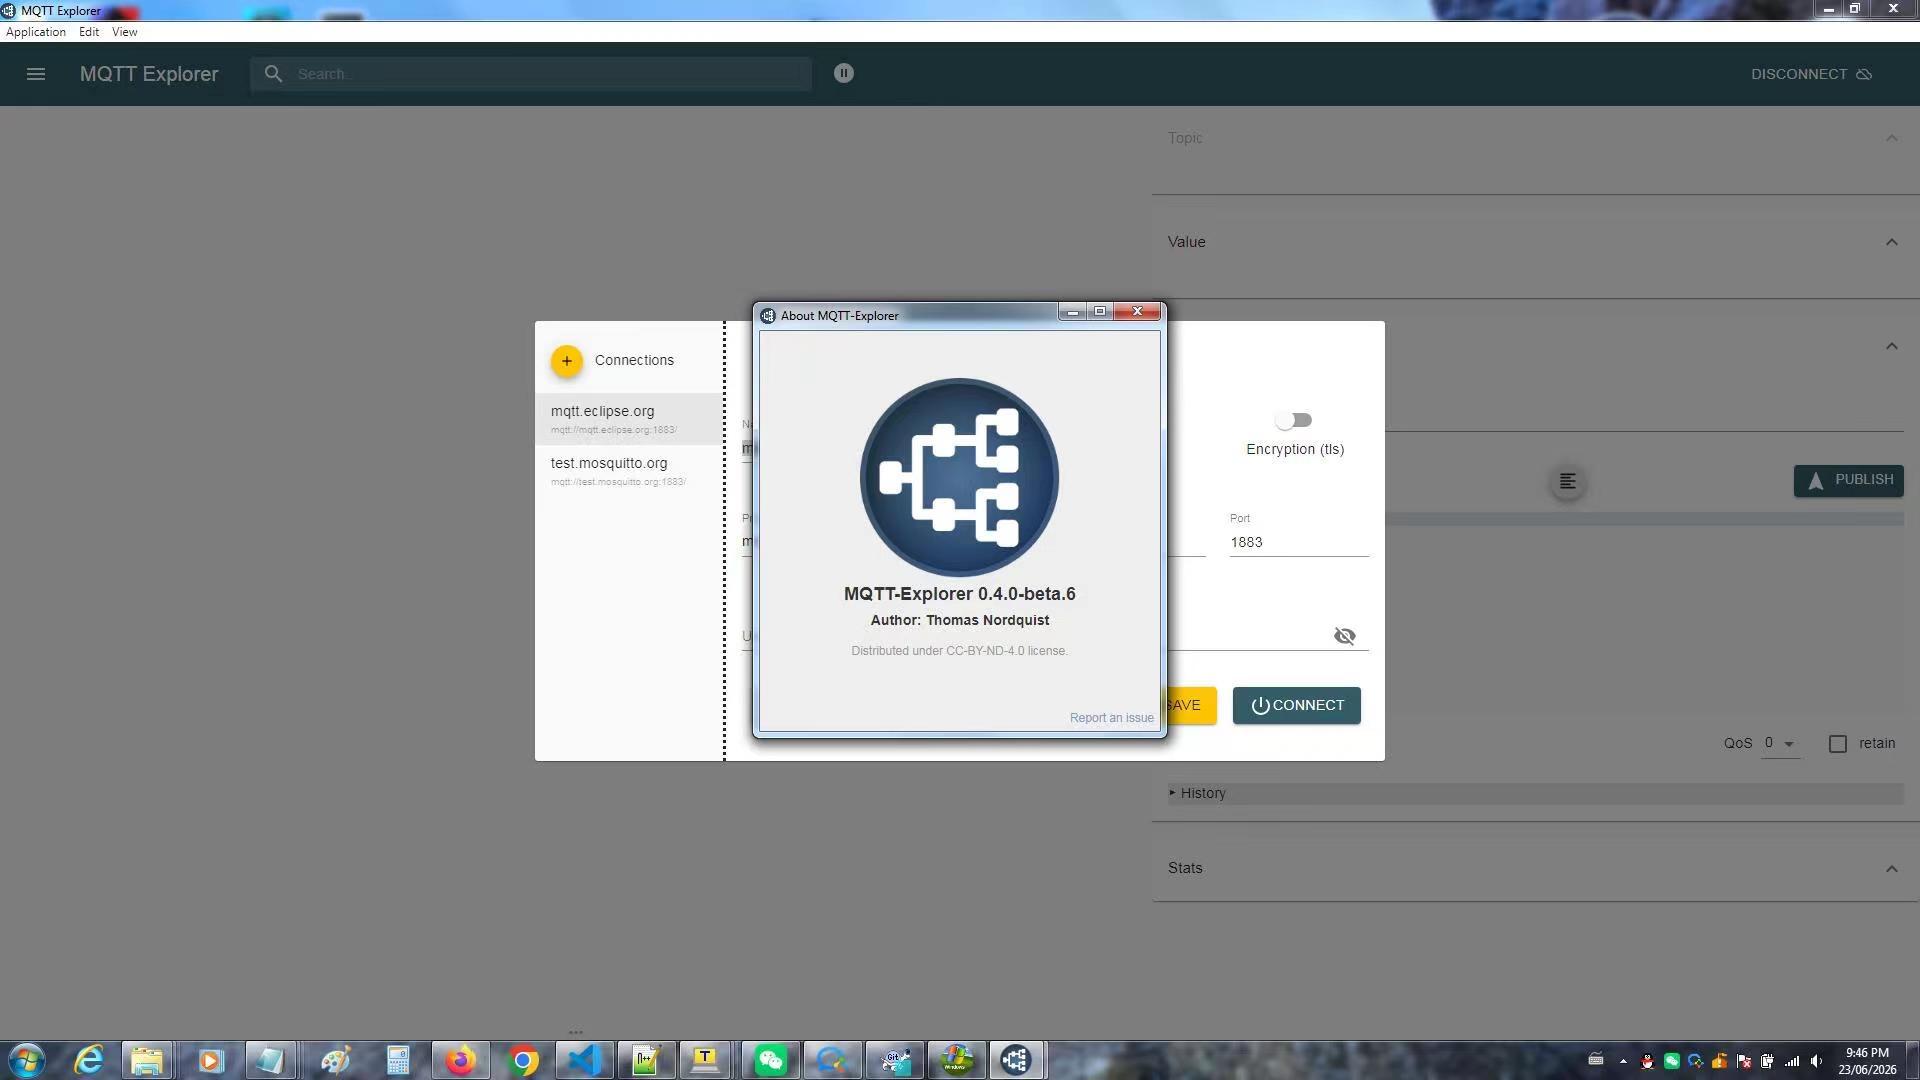Image resolution: width=1920 pixels, height=1080 pixels.
Task: Open the View menu
Action: click(x=124, y=32)
